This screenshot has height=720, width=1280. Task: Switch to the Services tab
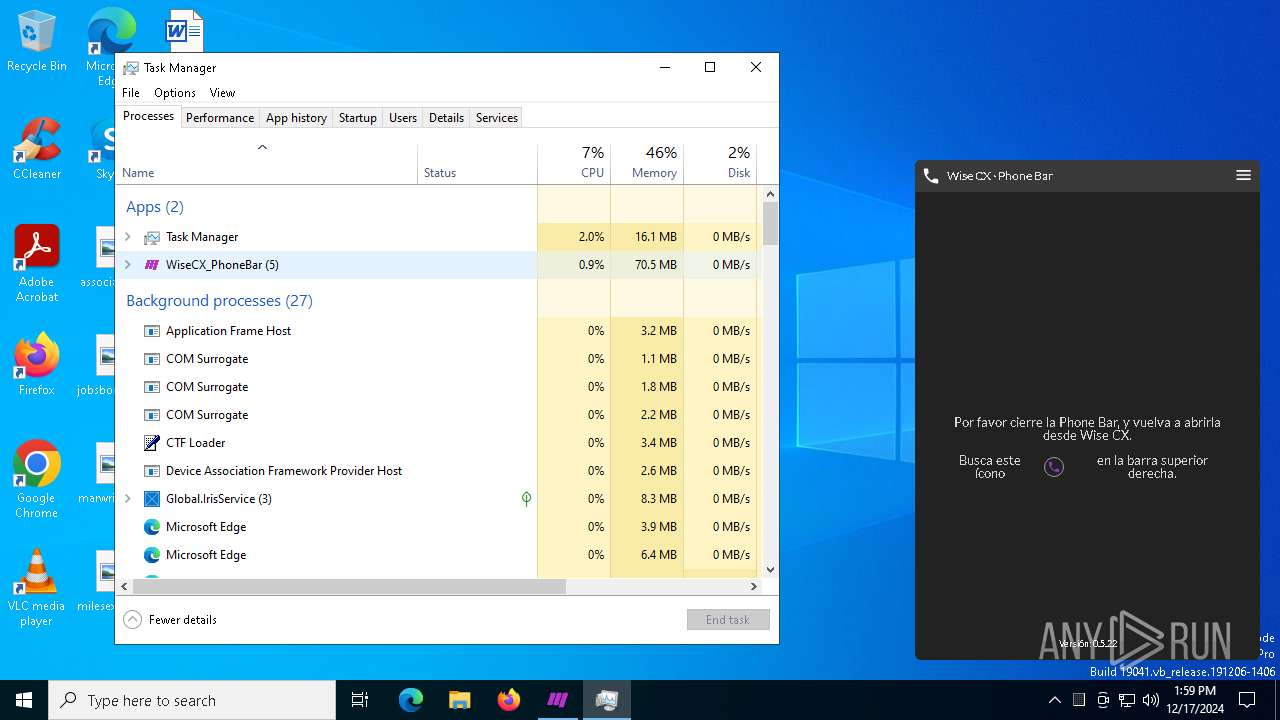tap(497, 118)
